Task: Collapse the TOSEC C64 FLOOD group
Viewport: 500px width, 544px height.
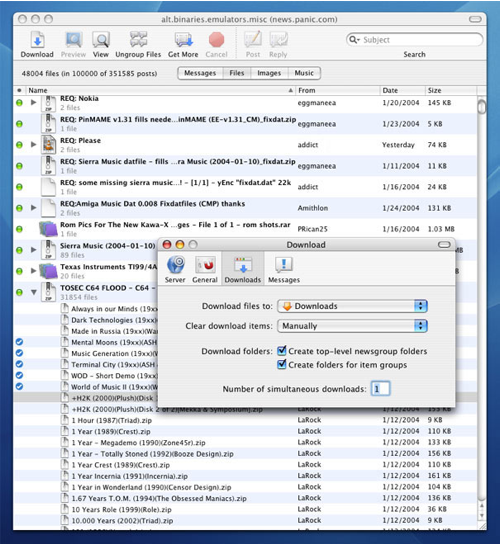Action: click(x=34, y=292)
